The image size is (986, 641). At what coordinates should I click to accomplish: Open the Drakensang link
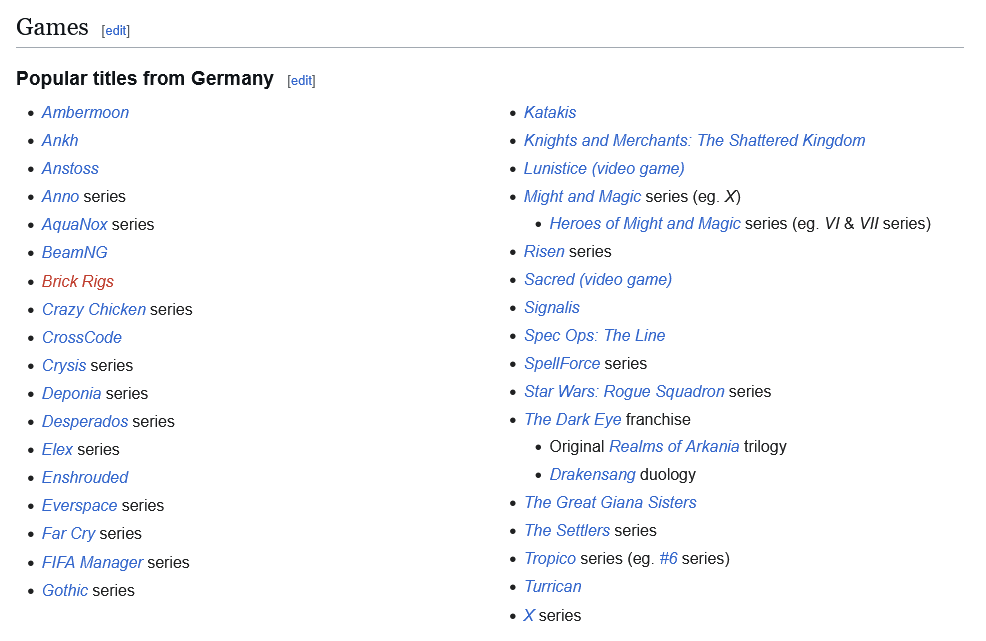click(593, 474)
